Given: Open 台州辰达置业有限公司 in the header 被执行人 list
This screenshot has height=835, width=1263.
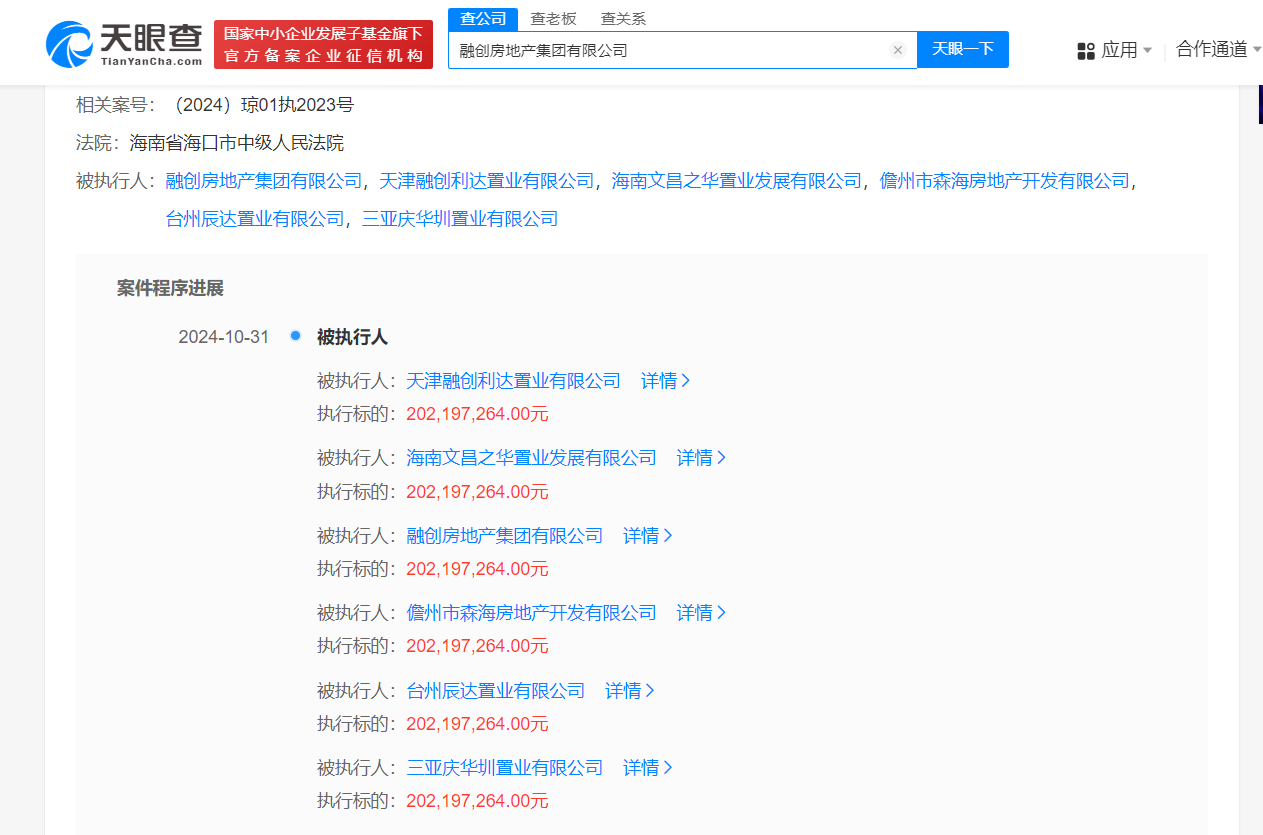Looking at the screenshot, I should tap(255, 218).
